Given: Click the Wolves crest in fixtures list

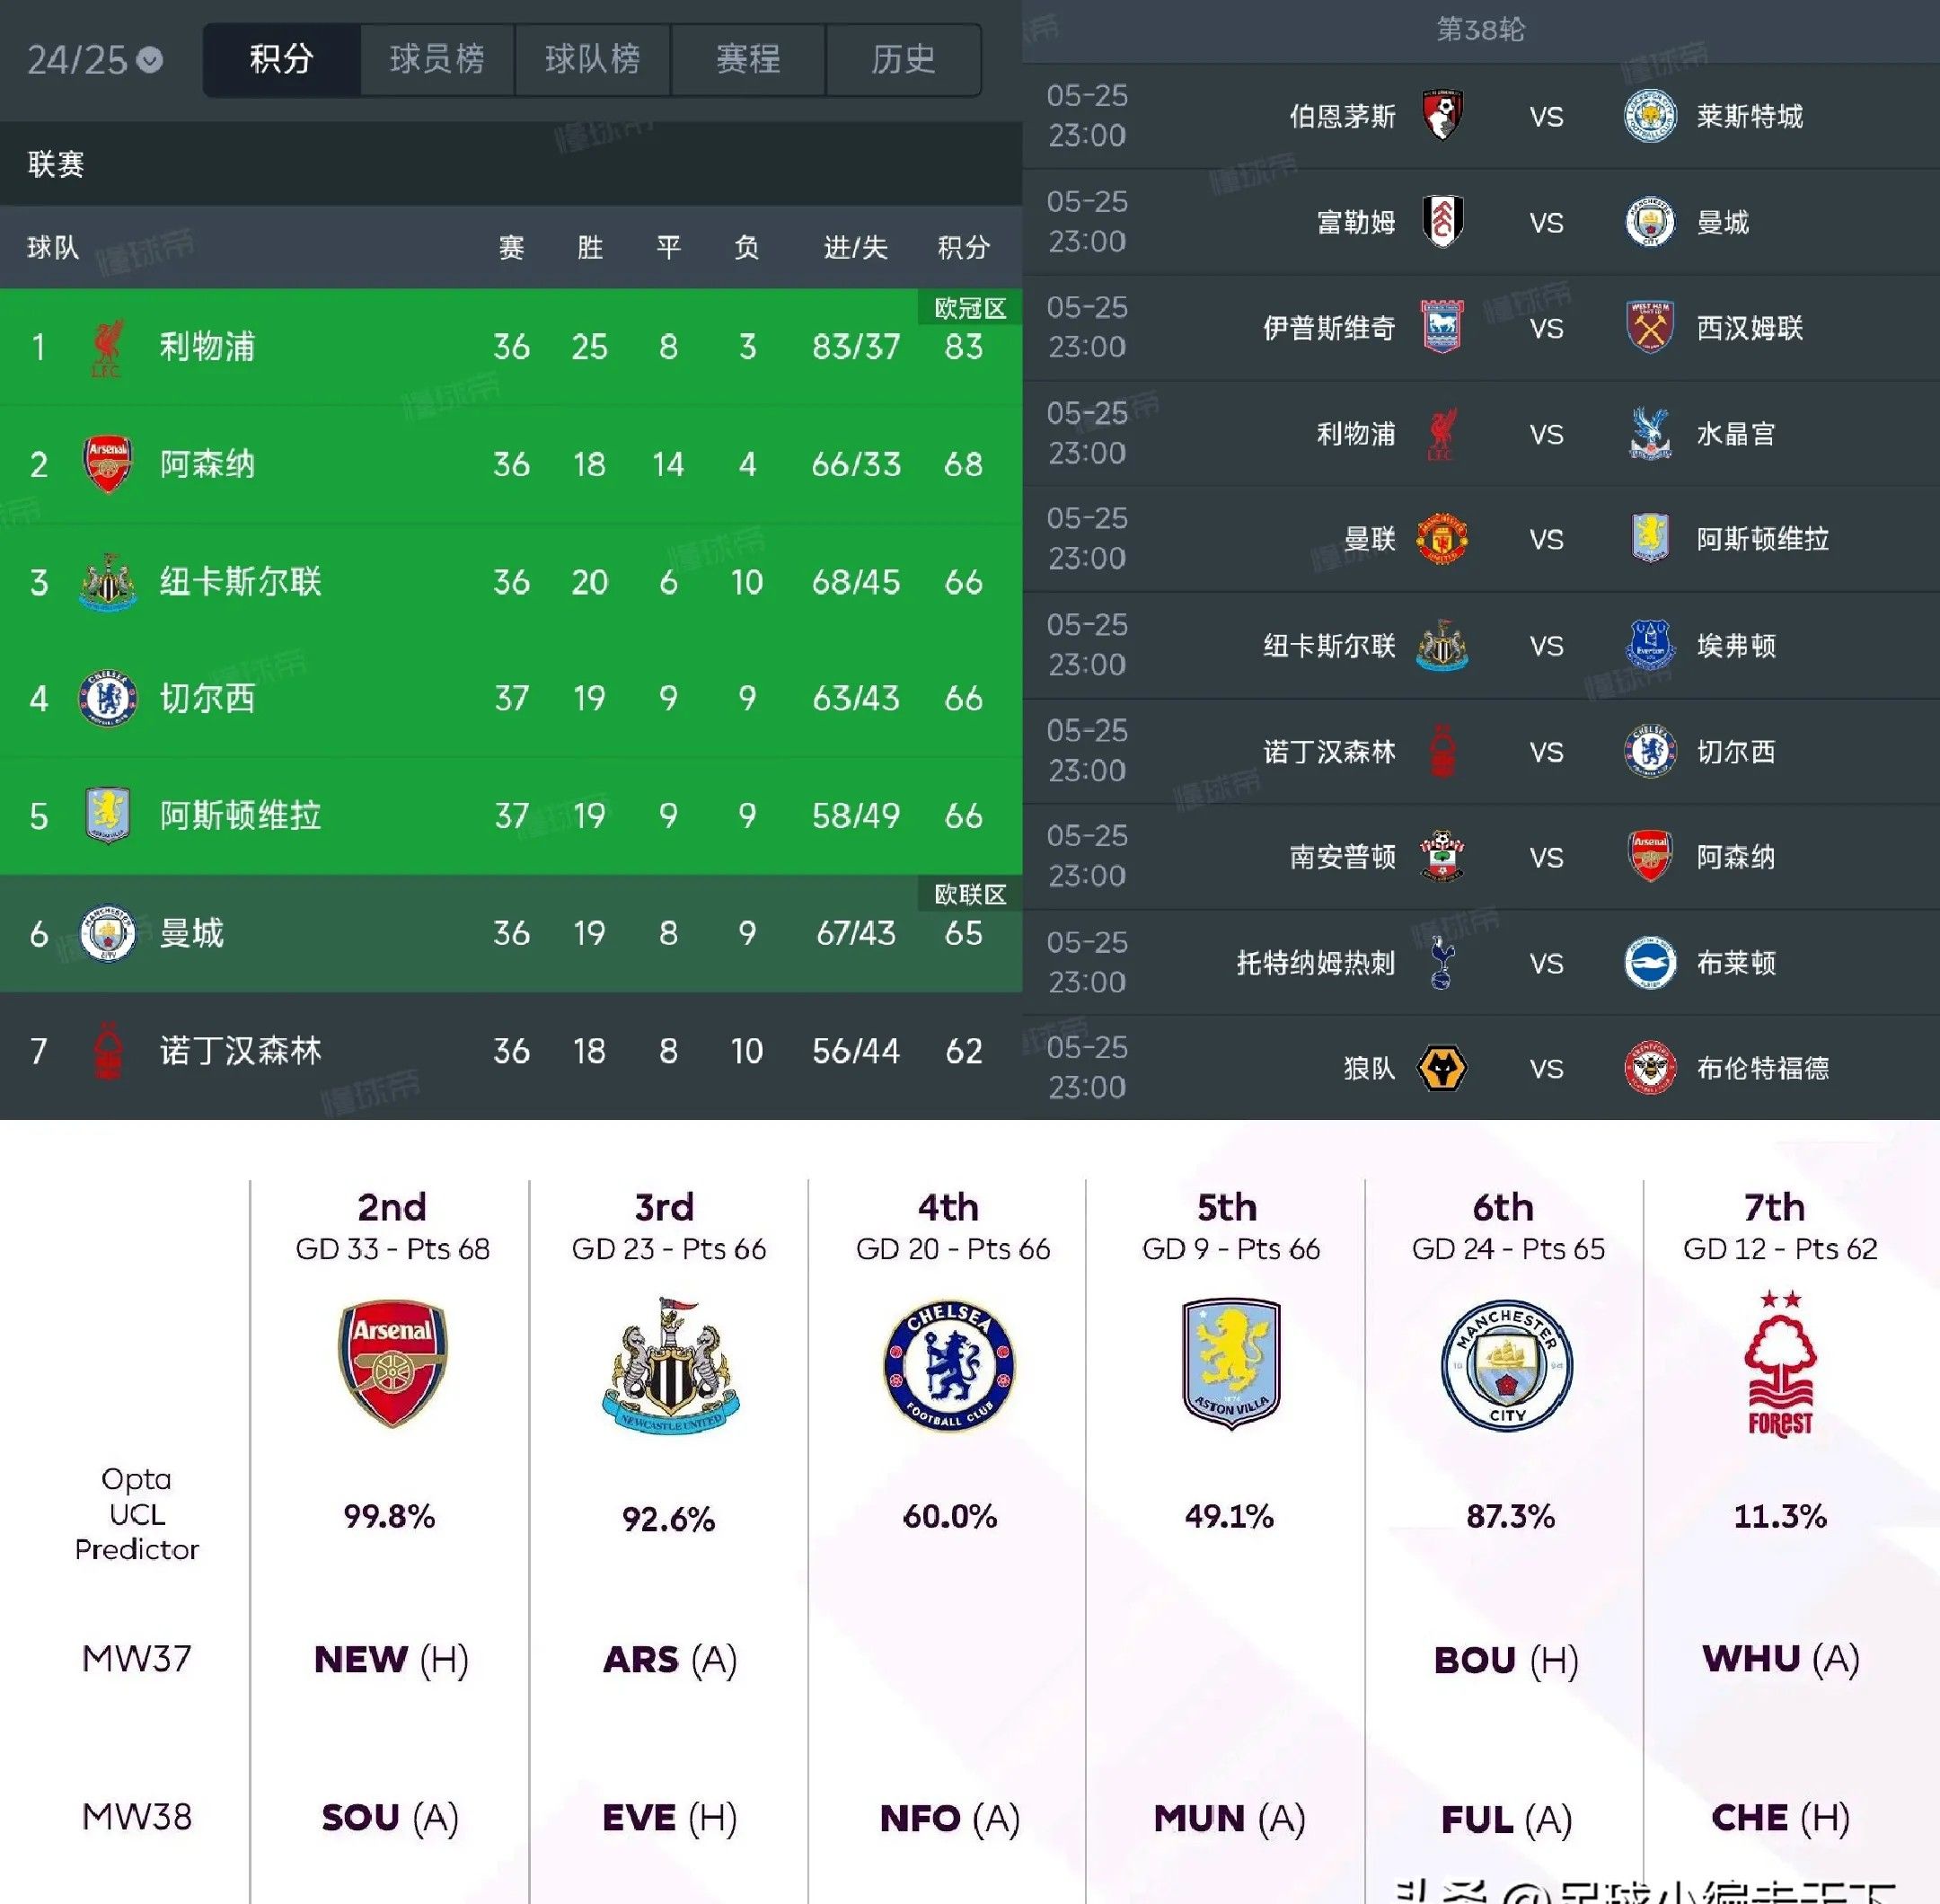Looking at the screenshot, I should pos(1442,1068).
